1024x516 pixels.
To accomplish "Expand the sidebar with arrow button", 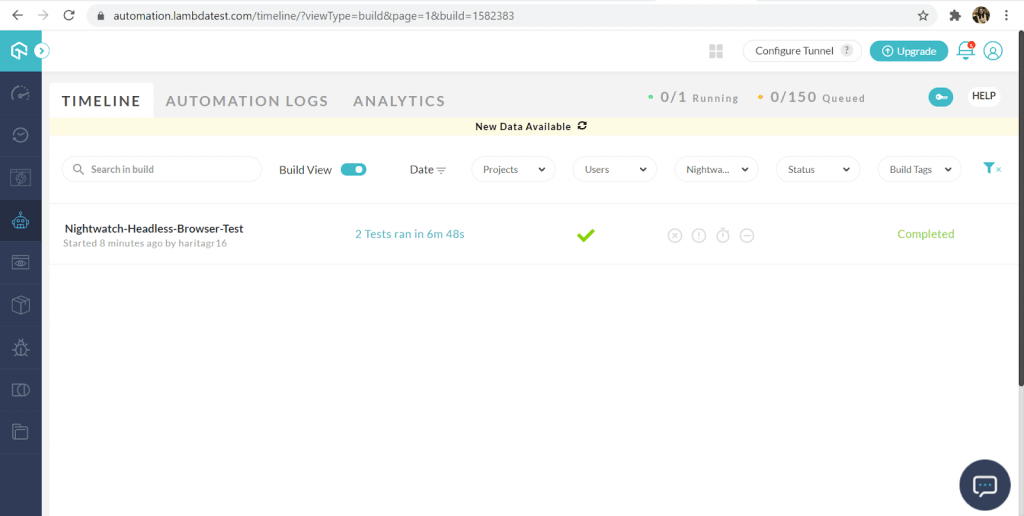I will (42, 50).
